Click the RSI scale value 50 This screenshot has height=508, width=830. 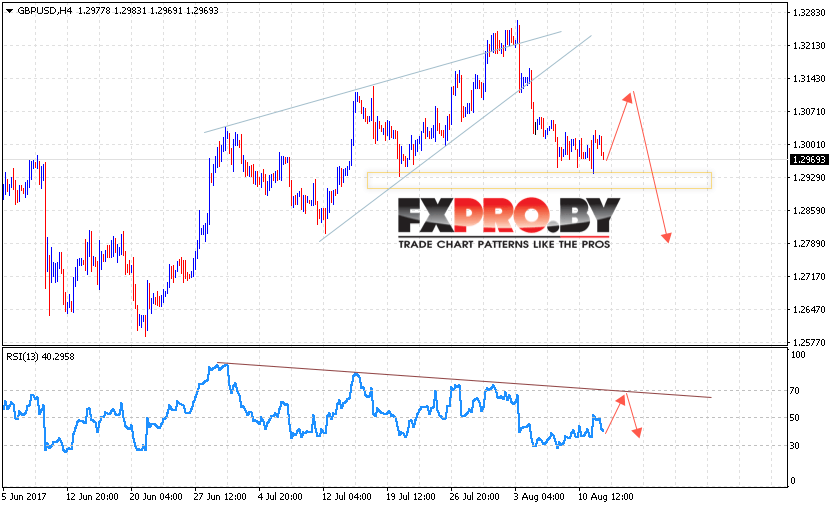795,418
